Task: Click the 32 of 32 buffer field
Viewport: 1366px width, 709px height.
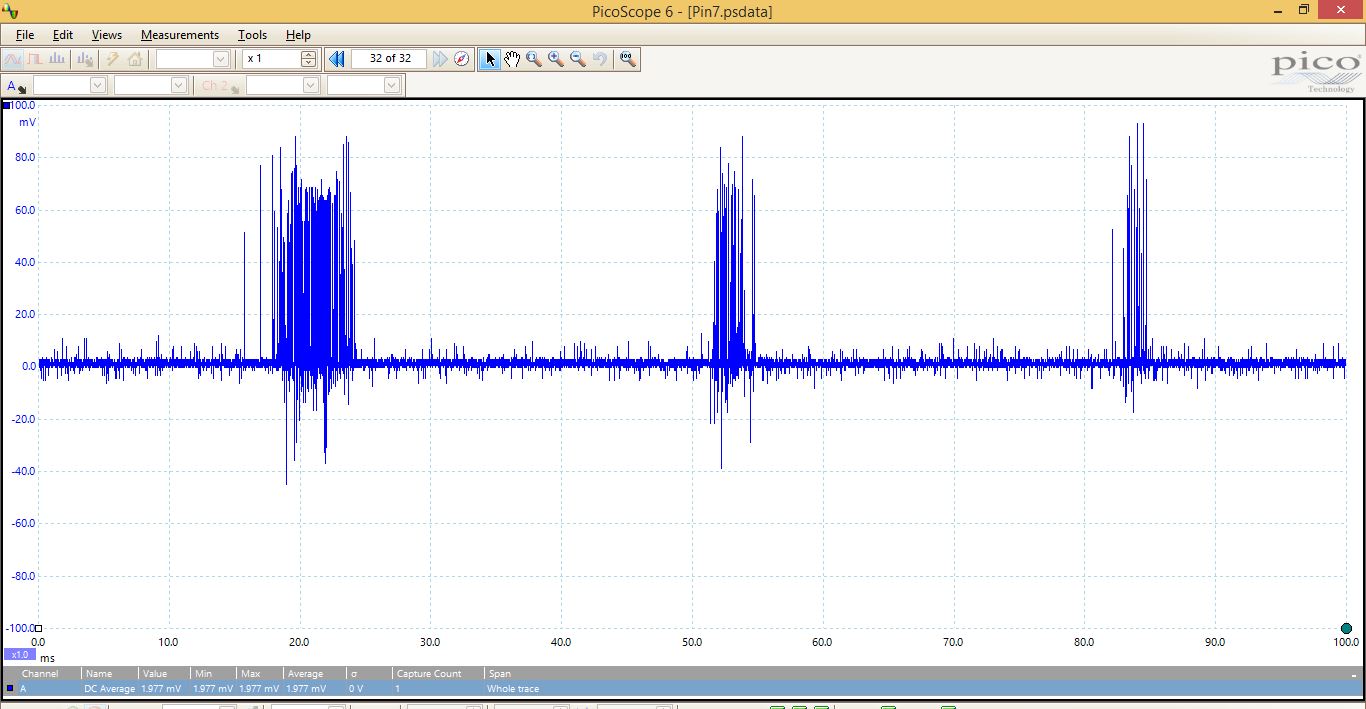Action: pos(389,59)
